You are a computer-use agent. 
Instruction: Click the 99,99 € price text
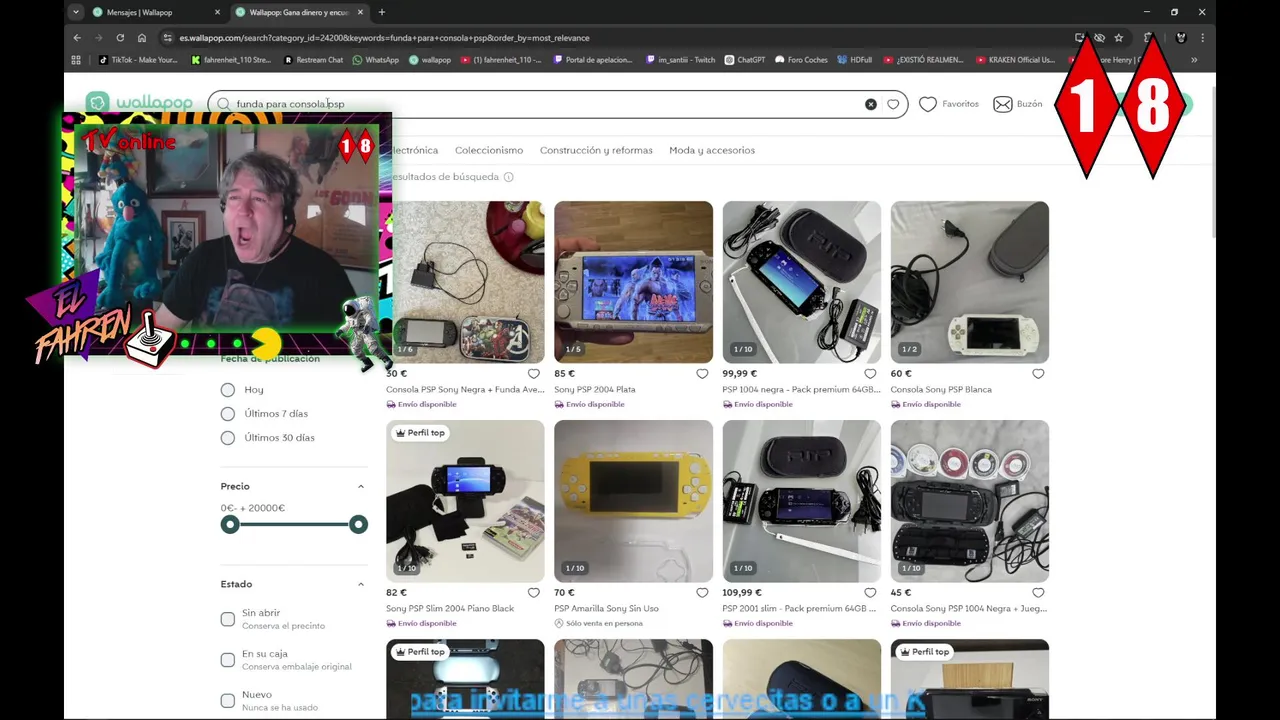point(742,374)
